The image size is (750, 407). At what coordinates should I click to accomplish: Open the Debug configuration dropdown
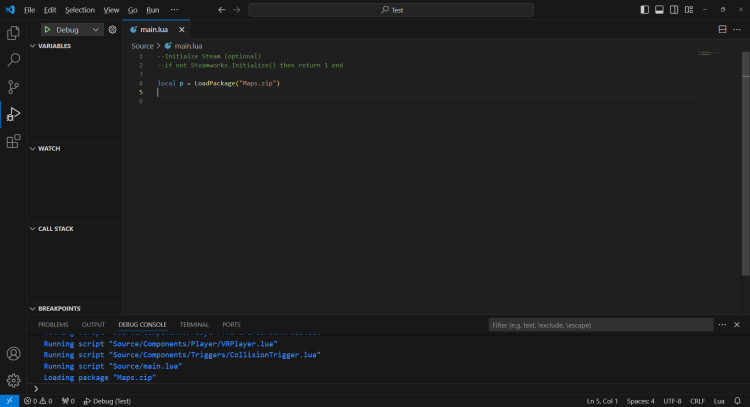click(96, 30)
